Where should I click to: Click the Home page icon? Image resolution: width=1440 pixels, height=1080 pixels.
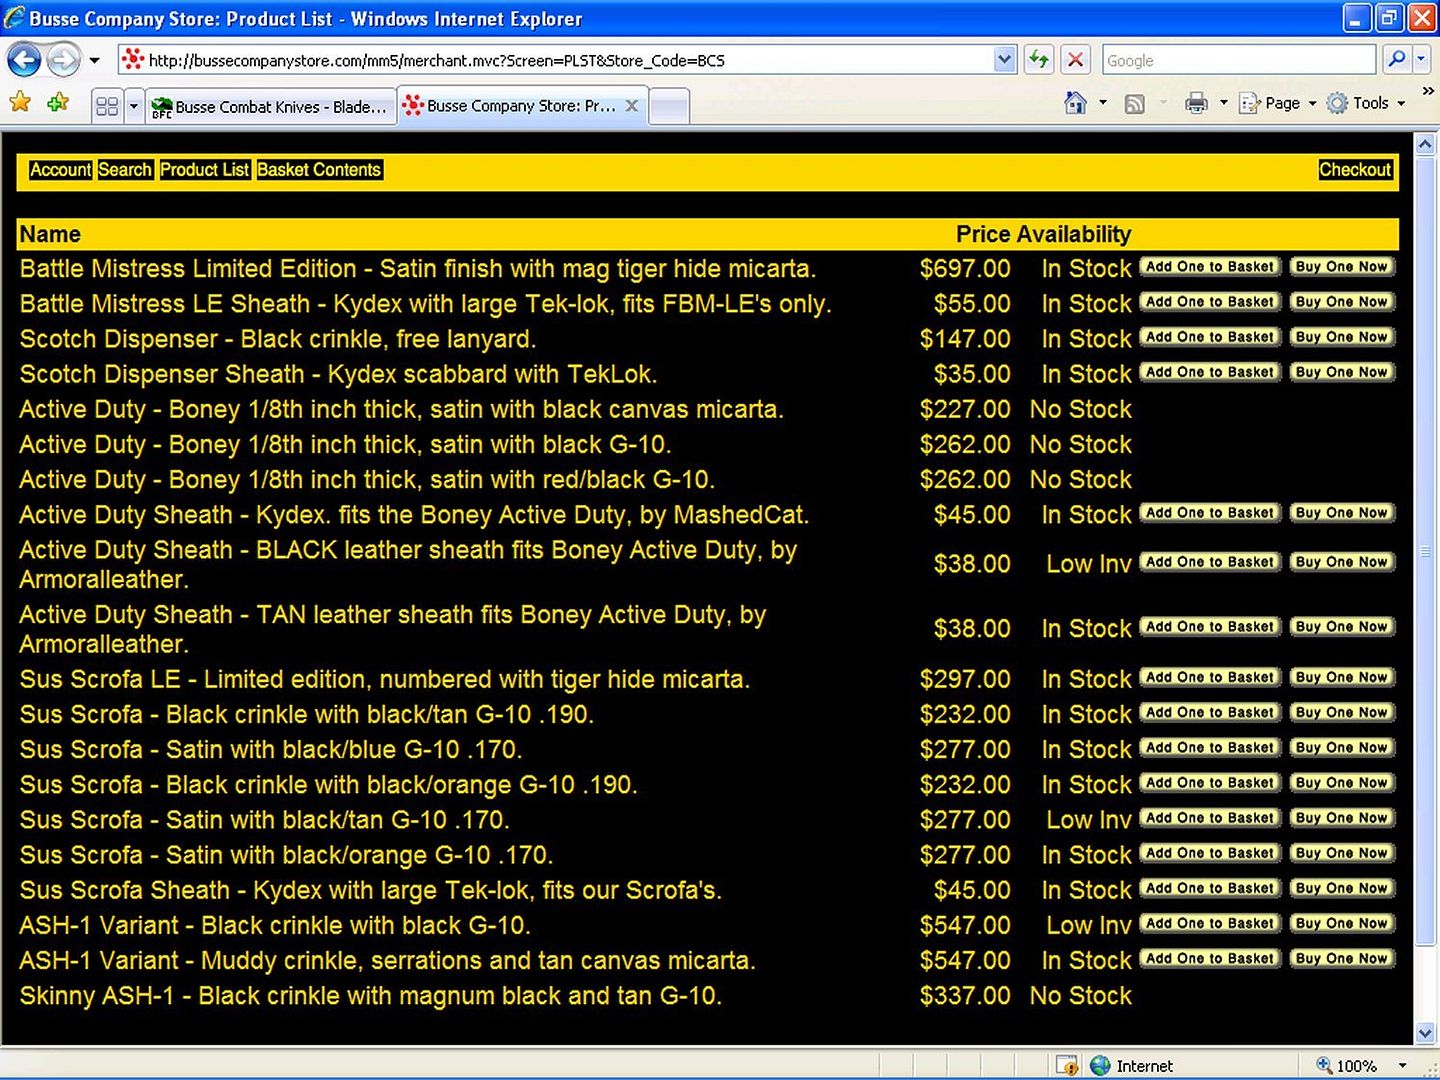[x=1075, y=102]
